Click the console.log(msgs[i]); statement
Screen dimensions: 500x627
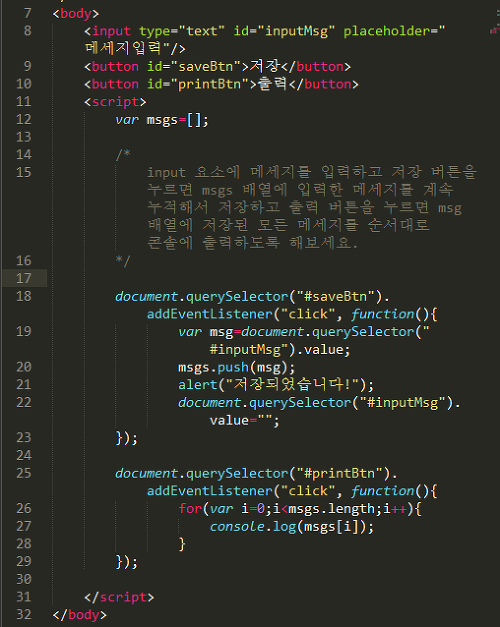pyautogui.click(x=292, y=527)
